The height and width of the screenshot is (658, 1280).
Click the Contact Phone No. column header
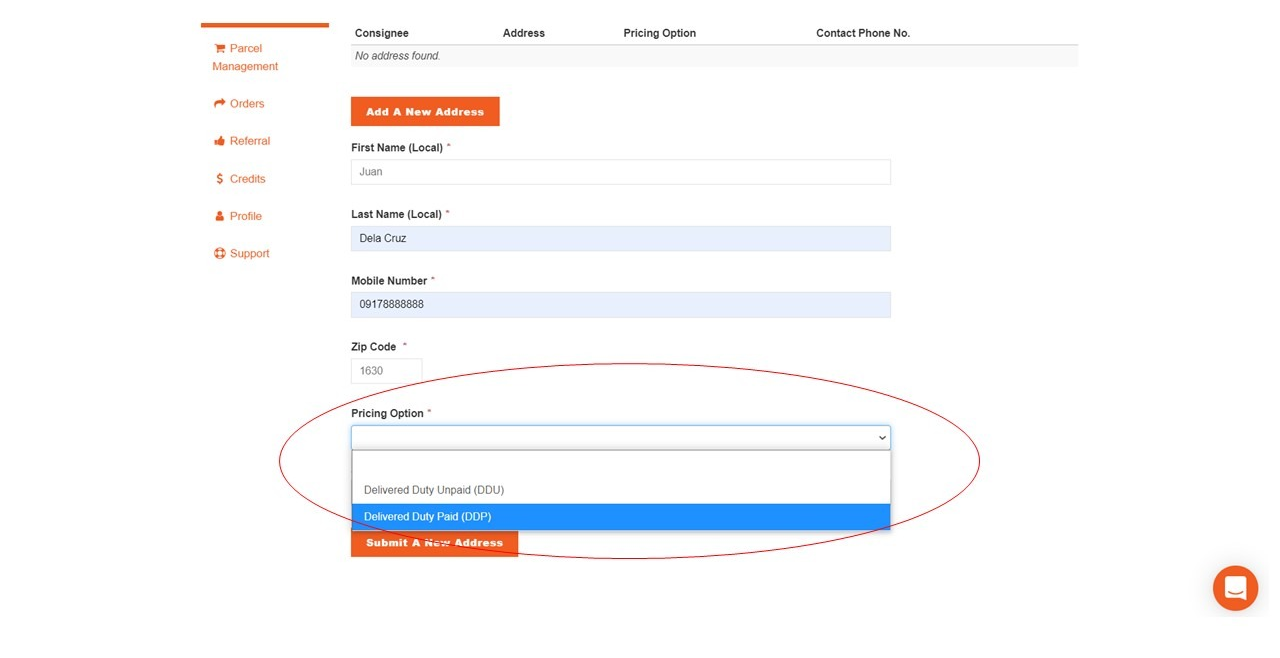point(863,33)
